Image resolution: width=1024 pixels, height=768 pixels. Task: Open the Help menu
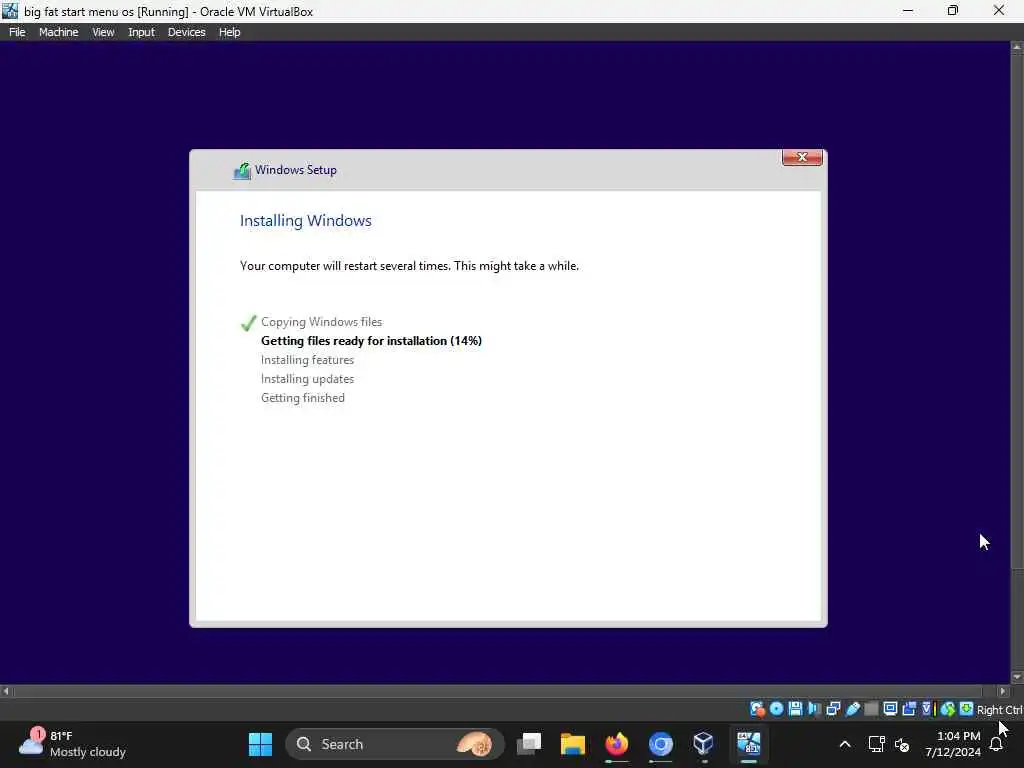point(229,32)
